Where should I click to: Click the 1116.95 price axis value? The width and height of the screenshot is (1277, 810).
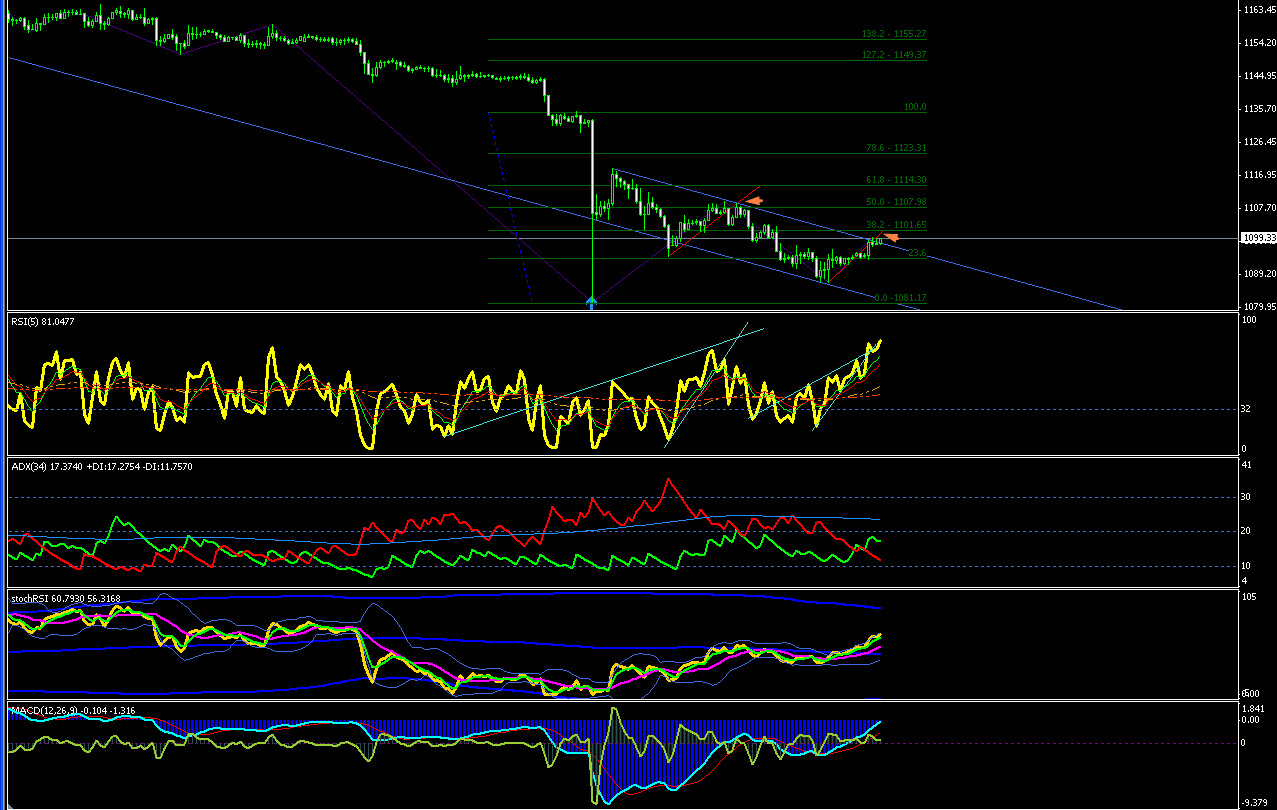1258,175
